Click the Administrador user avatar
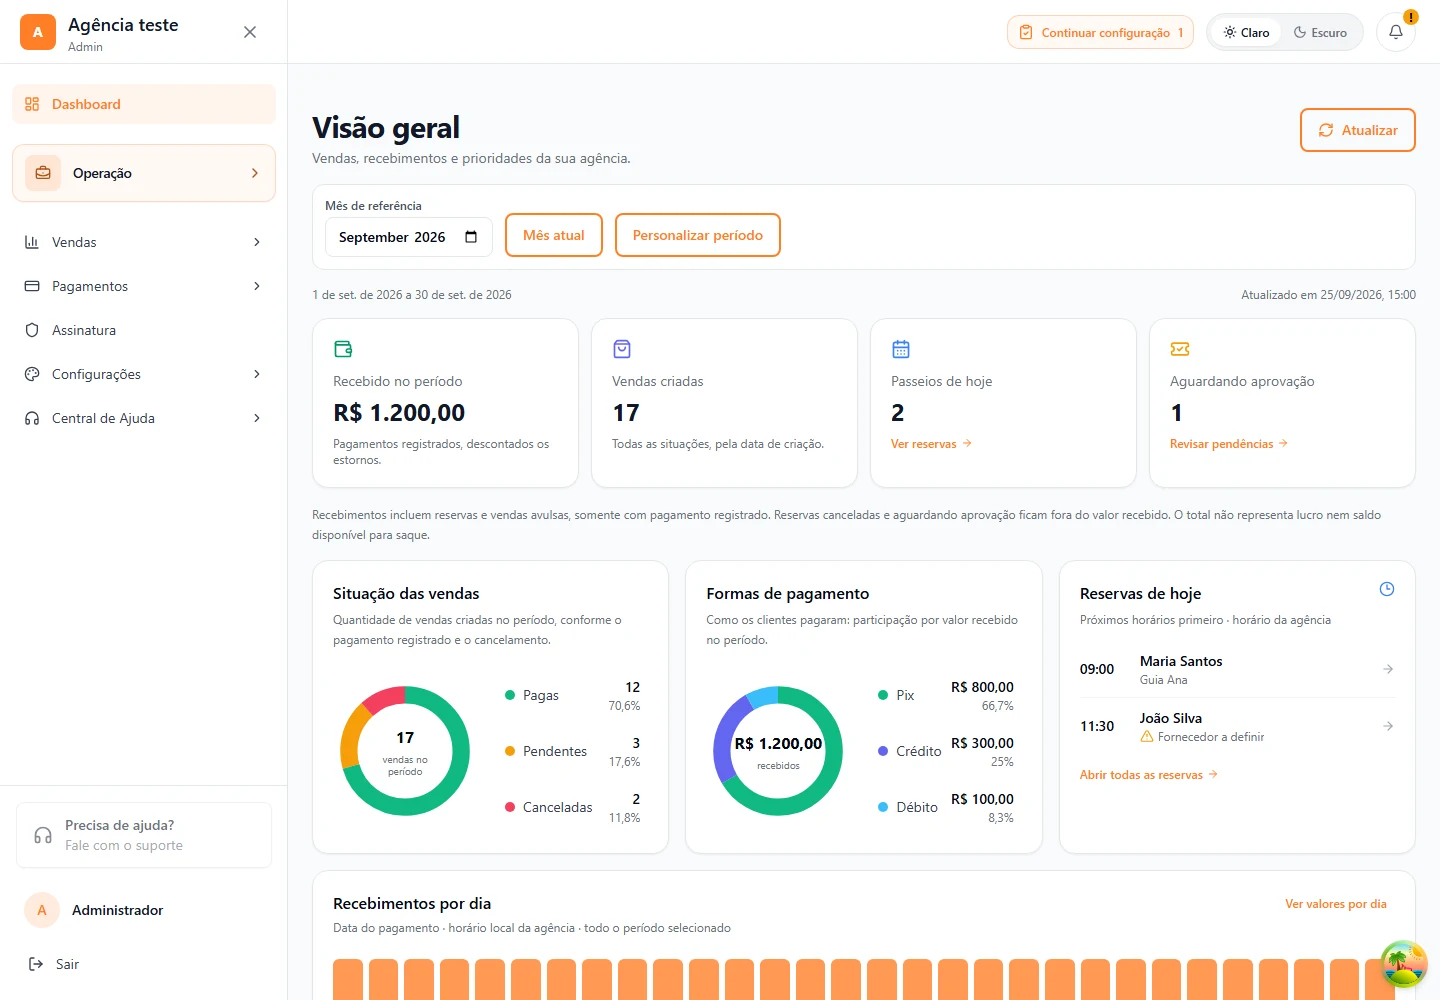 tap(42, 910)
